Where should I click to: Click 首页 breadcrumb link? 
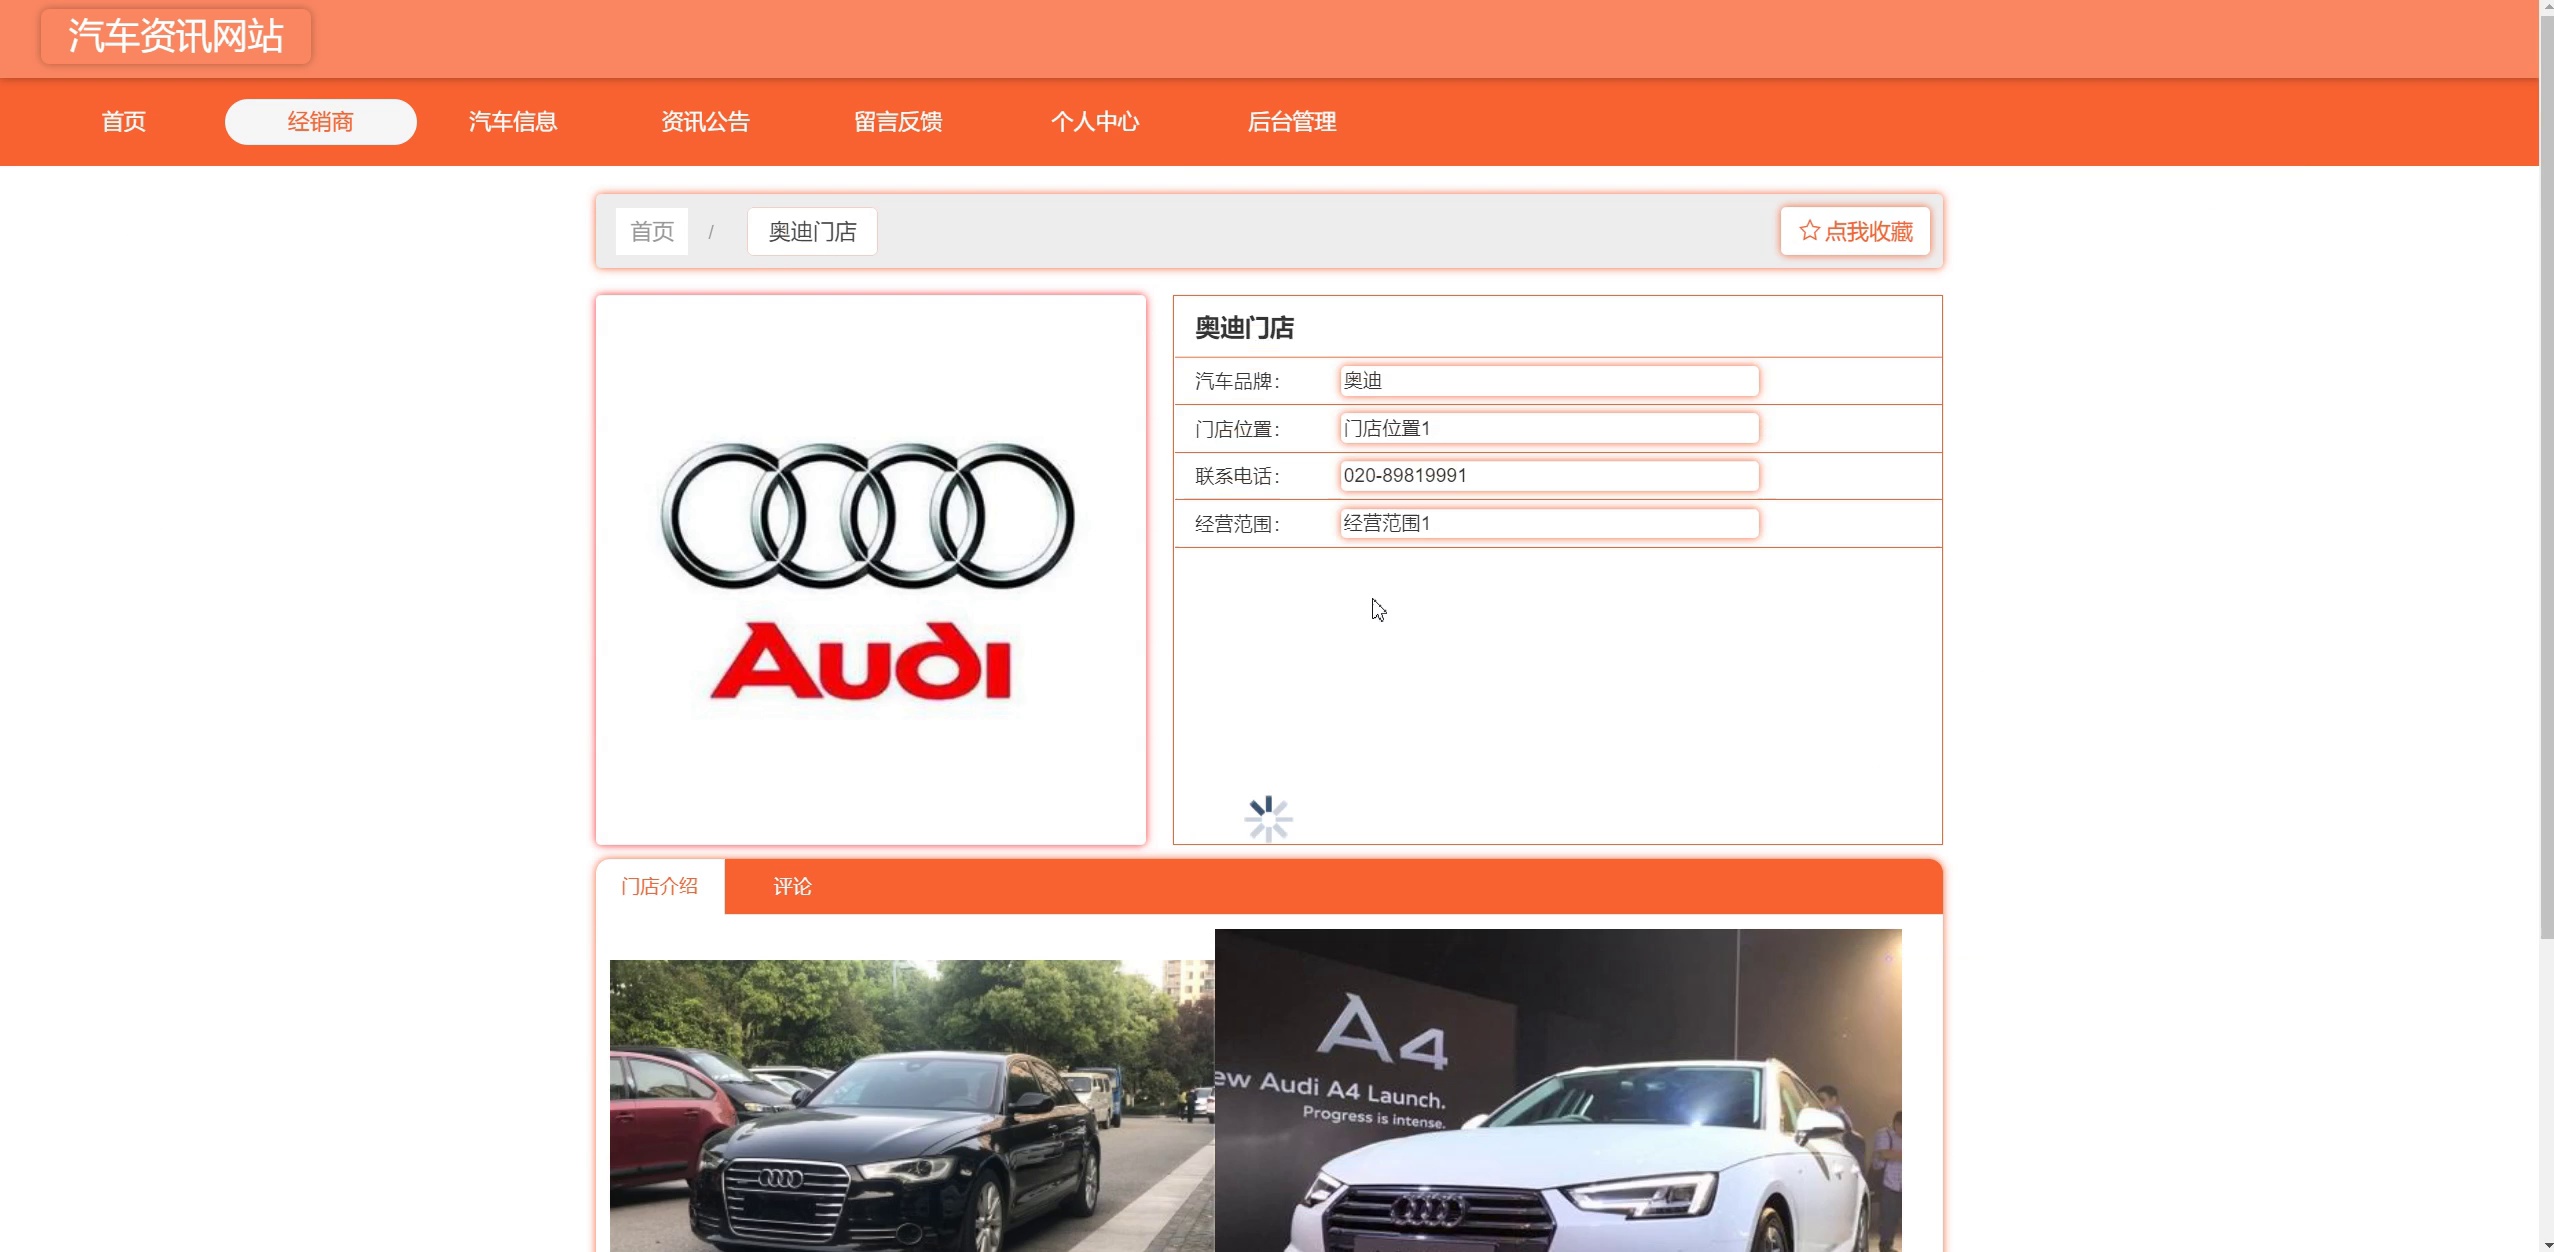tap(652, 232)
